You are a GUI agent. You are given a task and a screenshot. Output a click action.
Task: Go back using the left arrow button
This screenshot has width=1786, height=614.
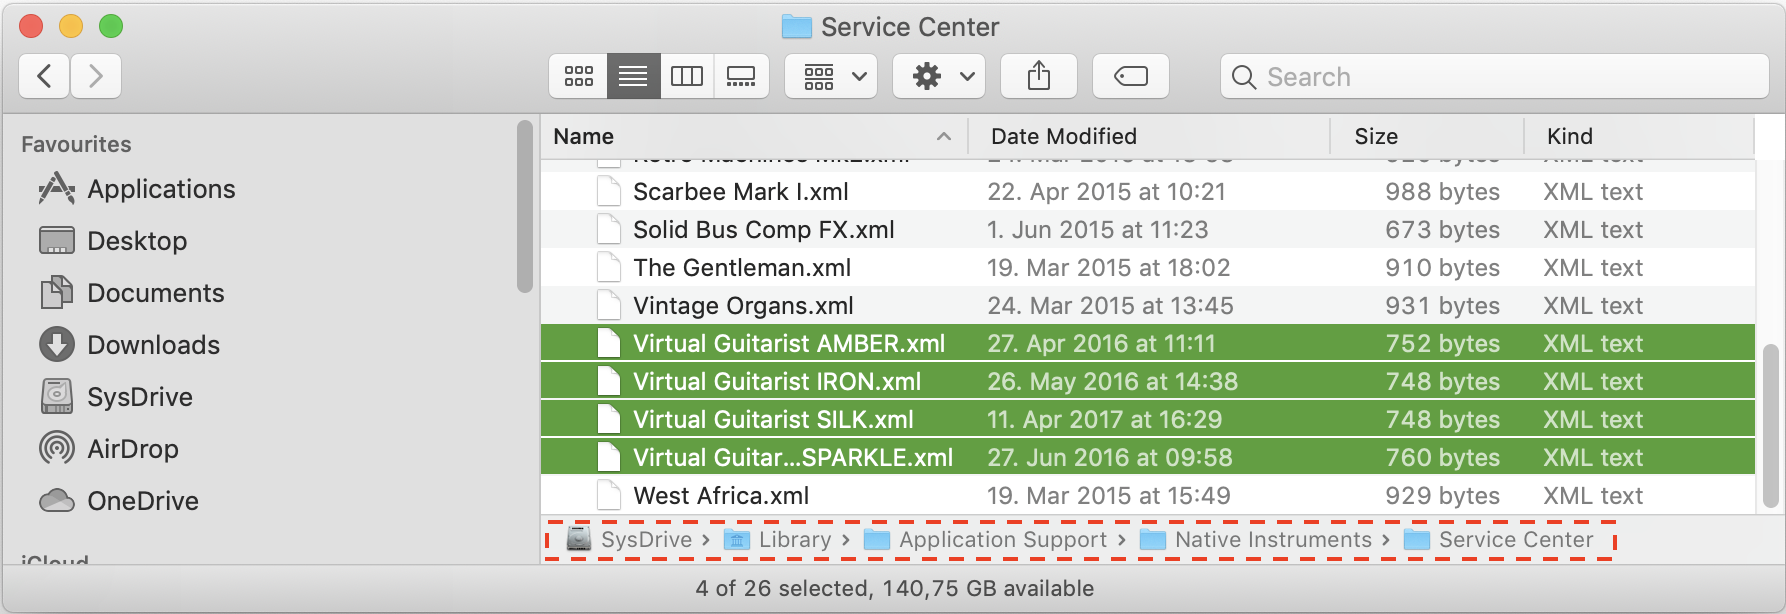[44, 76]
